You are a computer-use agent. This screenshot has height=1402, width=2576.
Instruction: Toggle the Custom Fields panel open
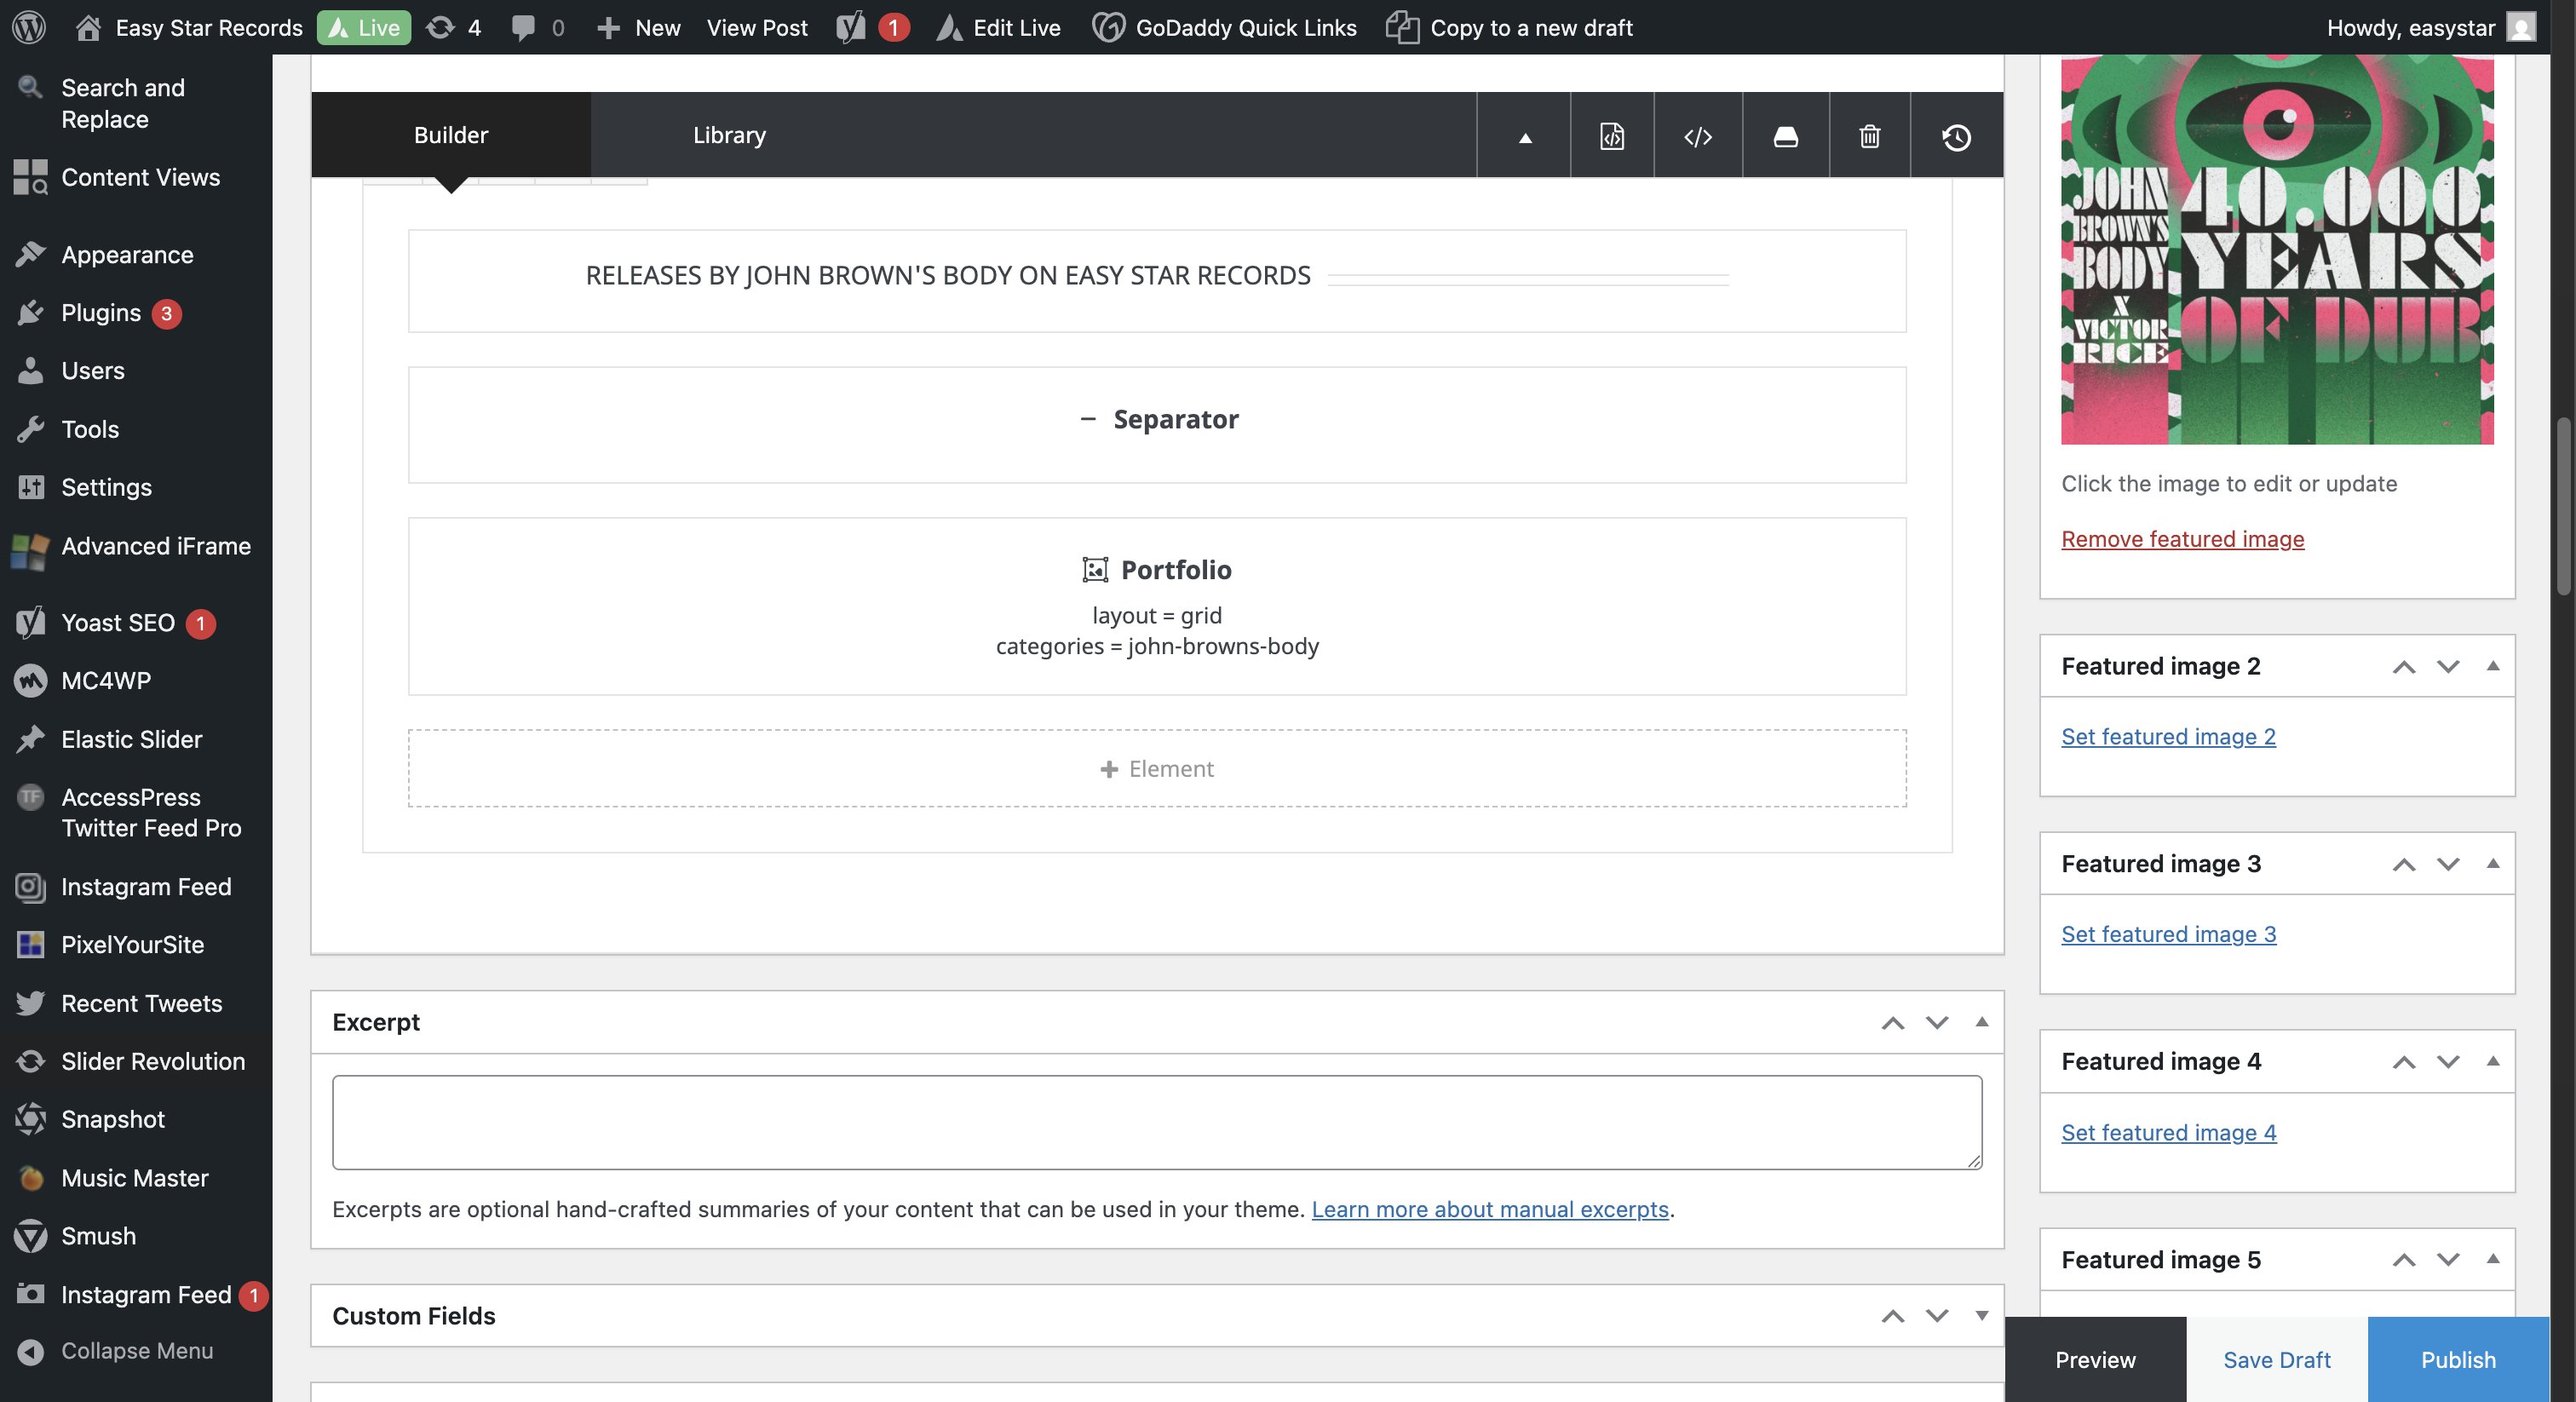point(1981,1315)
